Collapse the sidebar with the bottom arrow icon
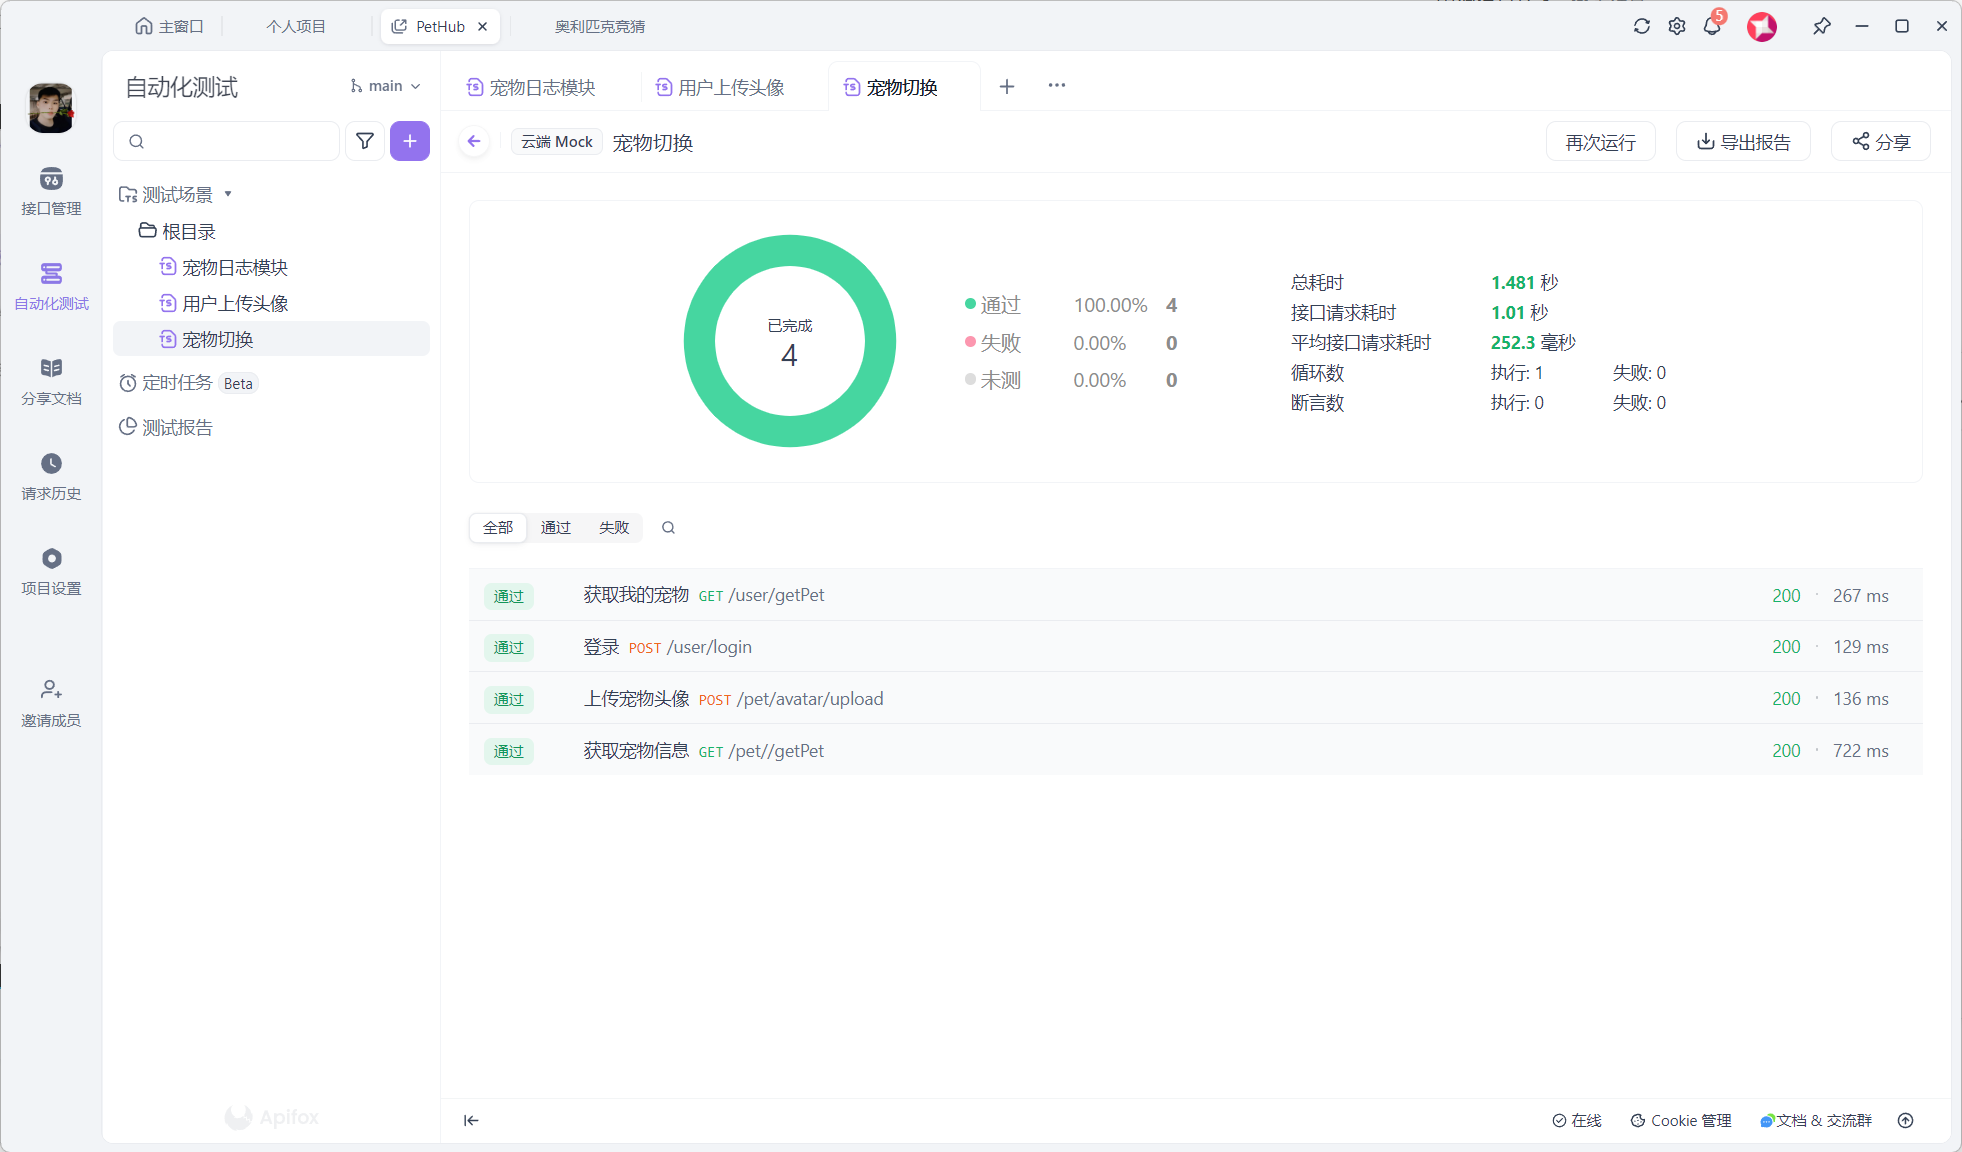The image size is (1962, 1152). pyautogui.click(x=471, y=1120)
